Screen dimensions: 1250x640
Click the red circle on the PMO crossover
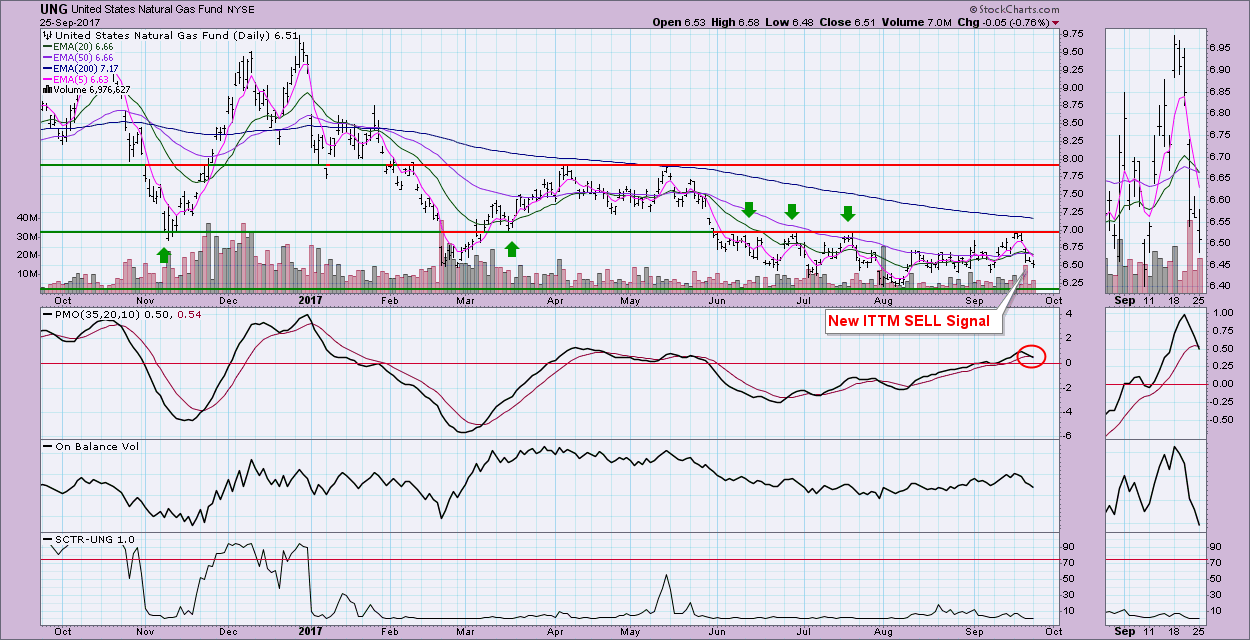pos(1030,355)
